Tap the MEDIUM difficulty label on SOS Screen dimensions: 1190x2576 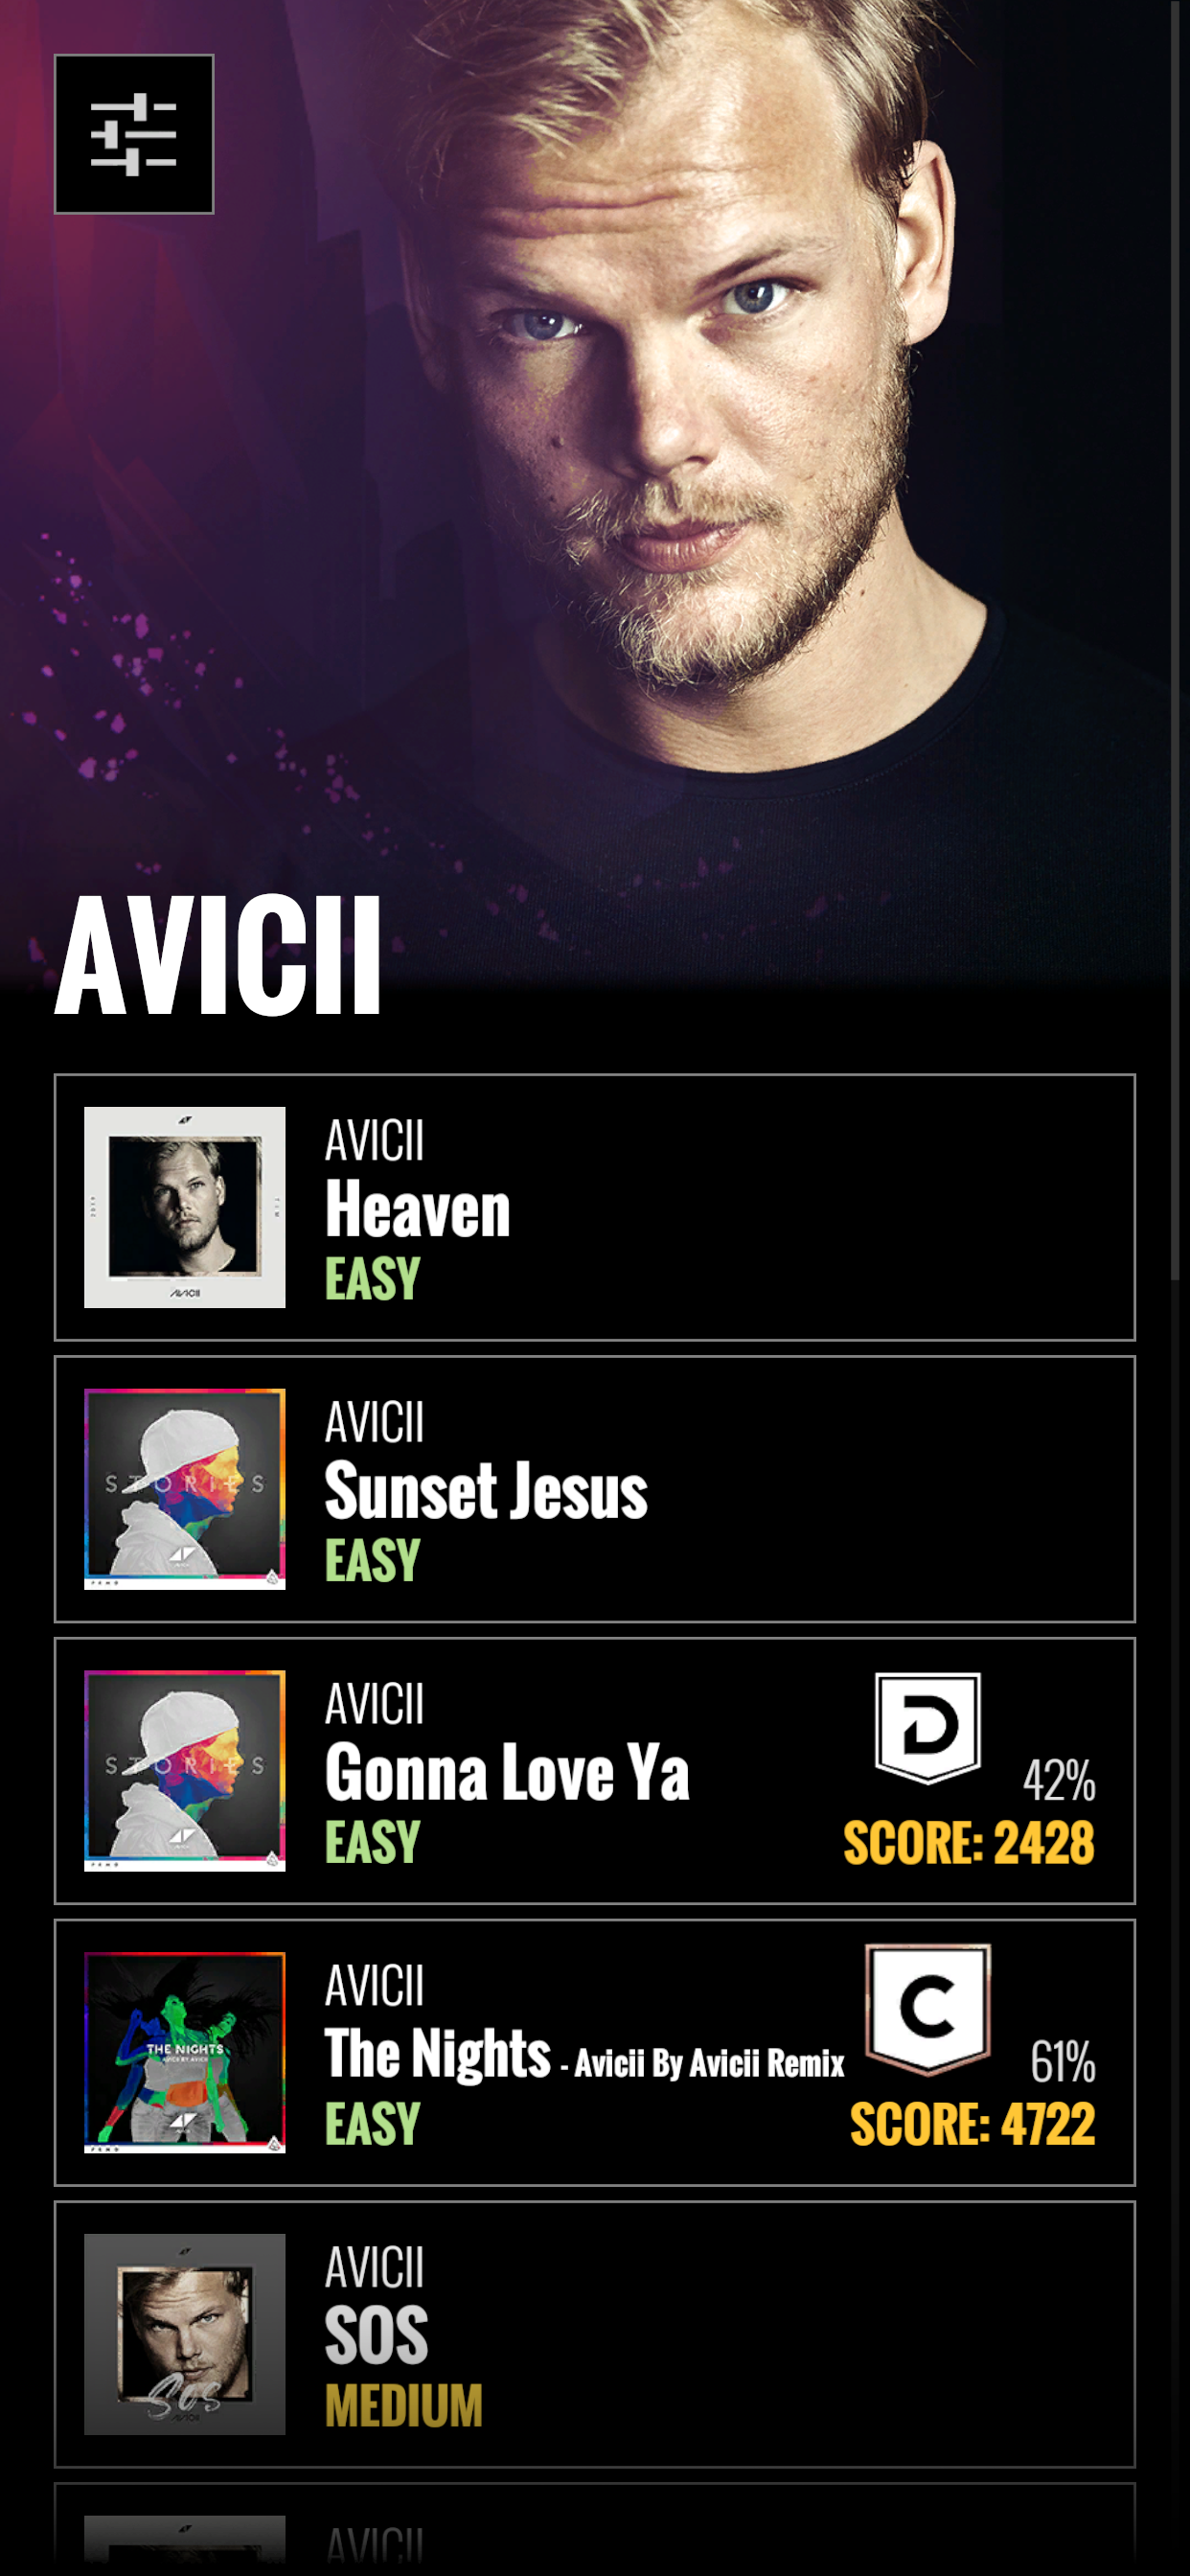click(404, 2406)
